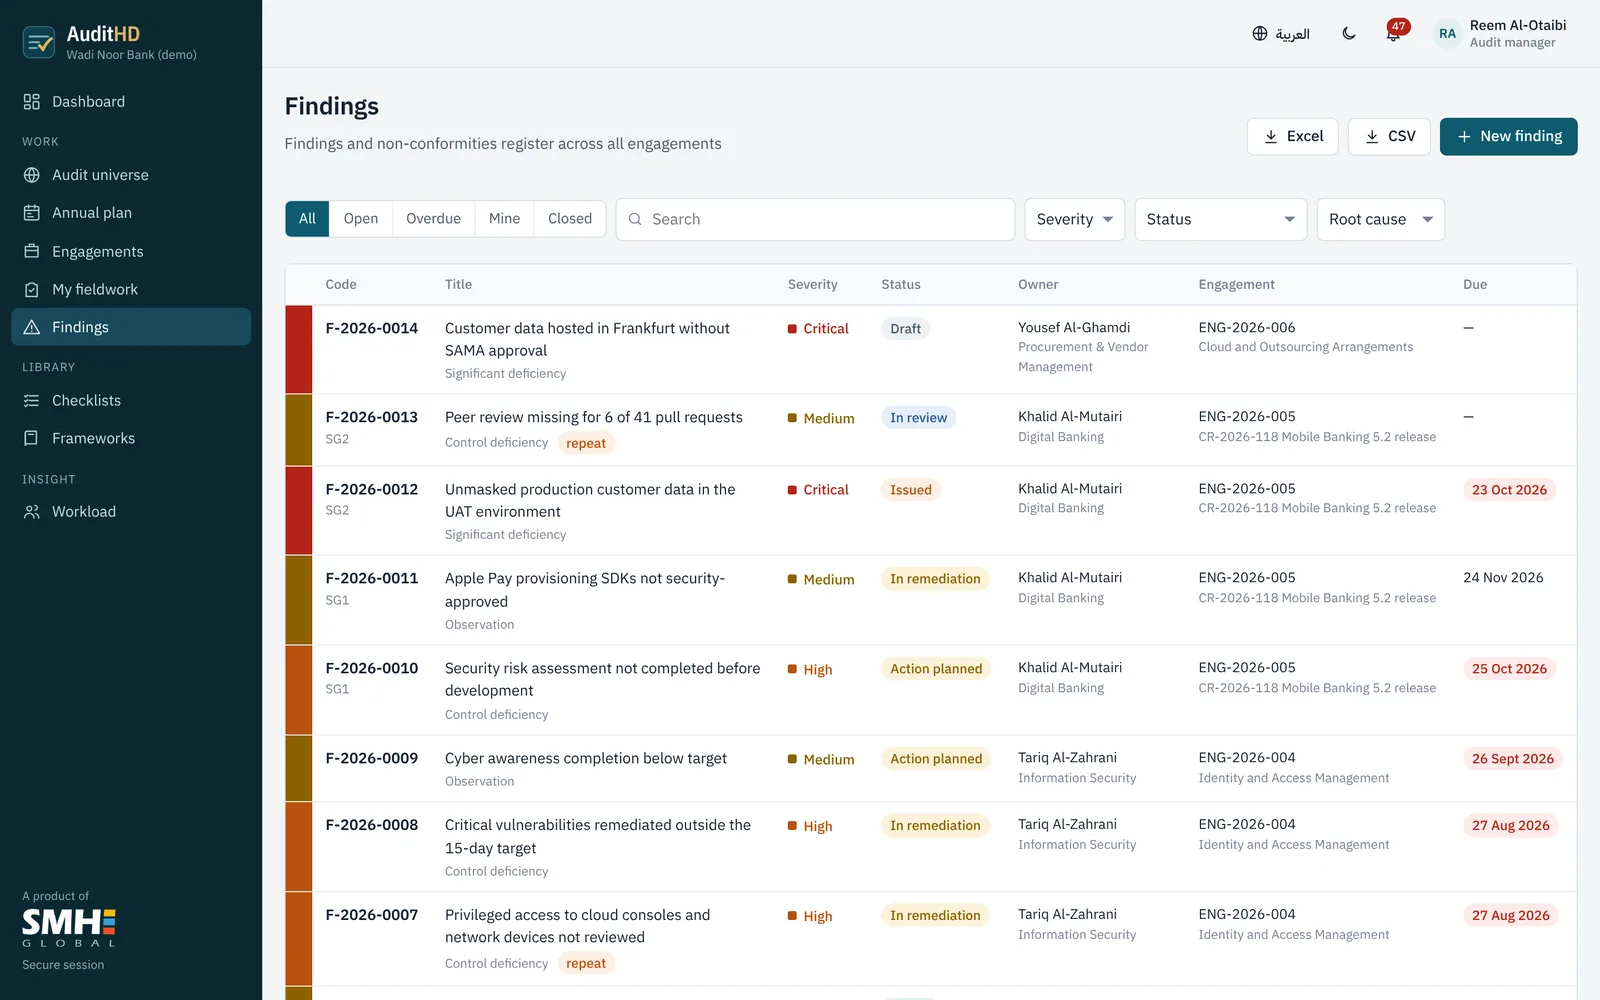Click the red severity bar of F-2026-0012
The width and height of the screenshot is (1600, 1000).
[x=299, y=511]
